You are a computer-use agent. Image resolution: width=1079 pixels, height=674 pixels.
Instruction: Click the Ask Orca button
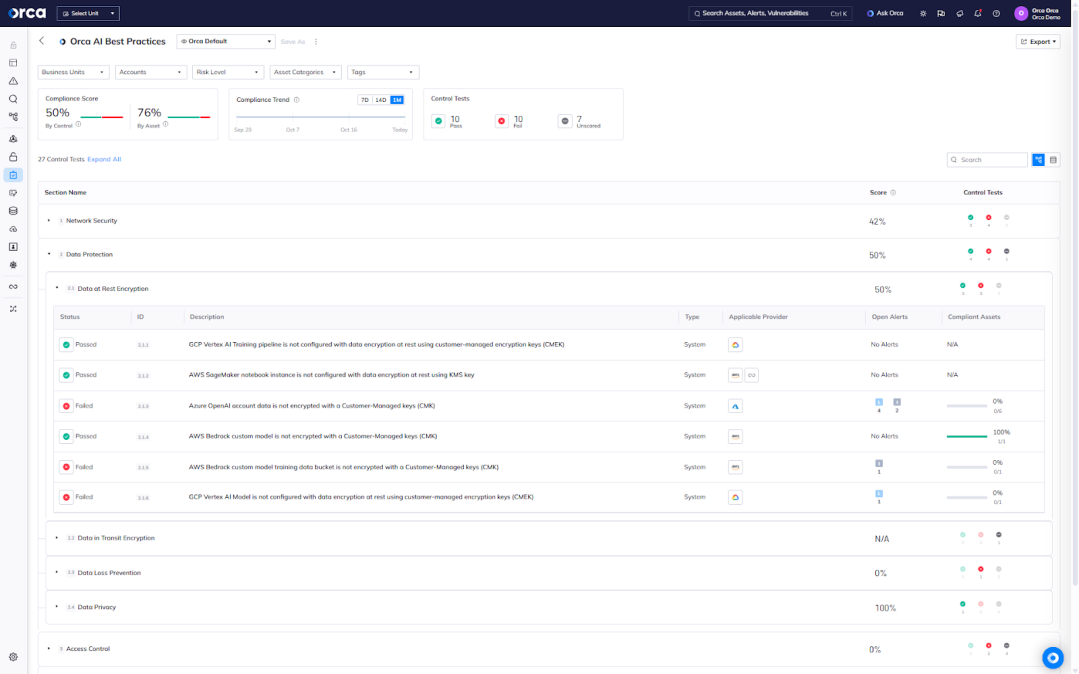point(884,13)
